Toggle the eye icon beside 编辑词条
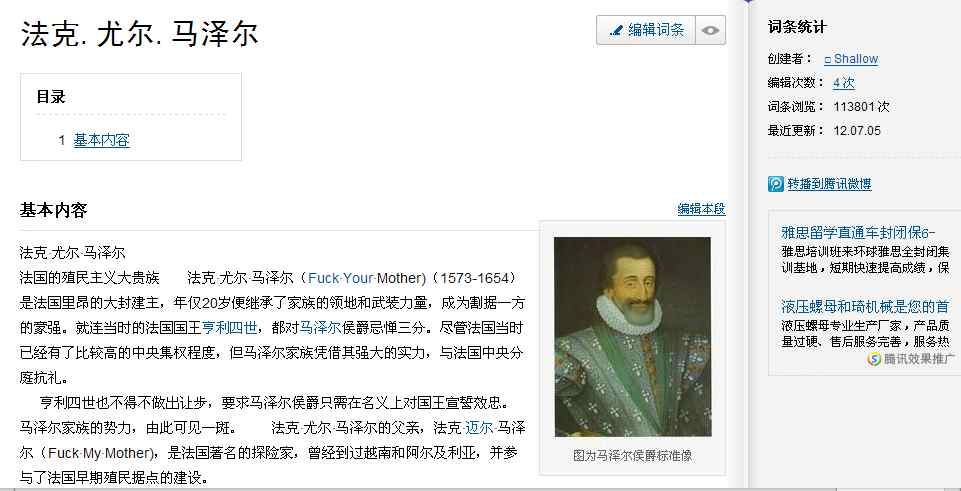Image resolution: width=961 pixels, height=491 pixels. point(710,30)
